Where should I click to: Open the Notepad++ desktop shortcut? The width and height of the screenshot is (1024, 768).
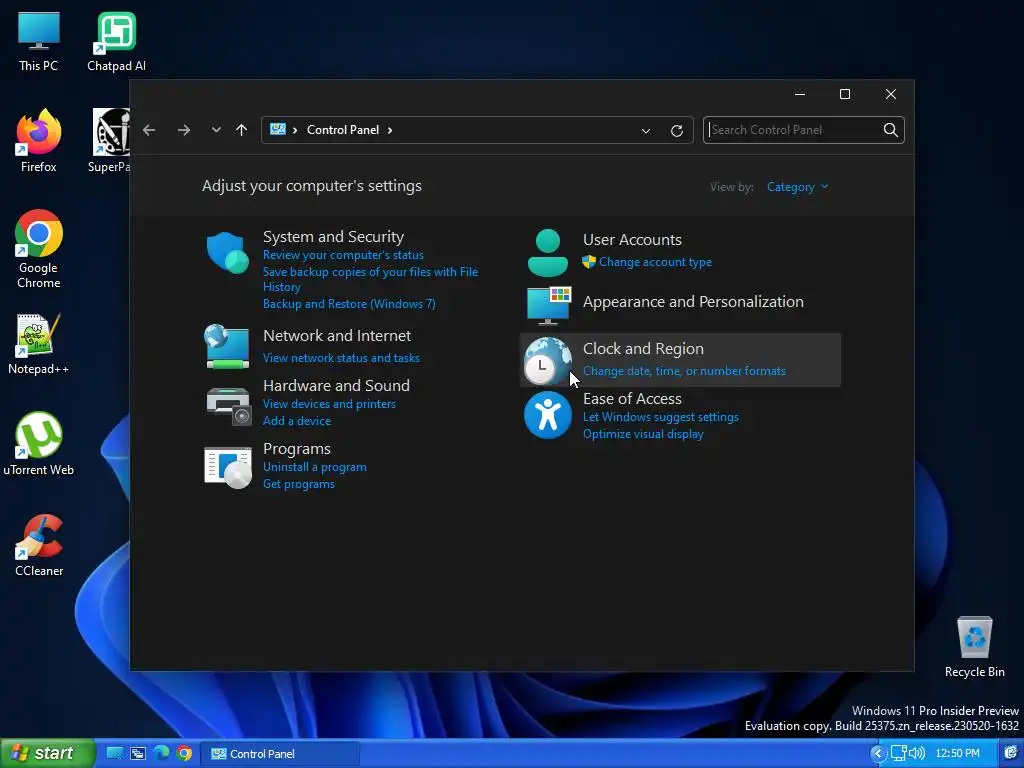click(39, 344)
